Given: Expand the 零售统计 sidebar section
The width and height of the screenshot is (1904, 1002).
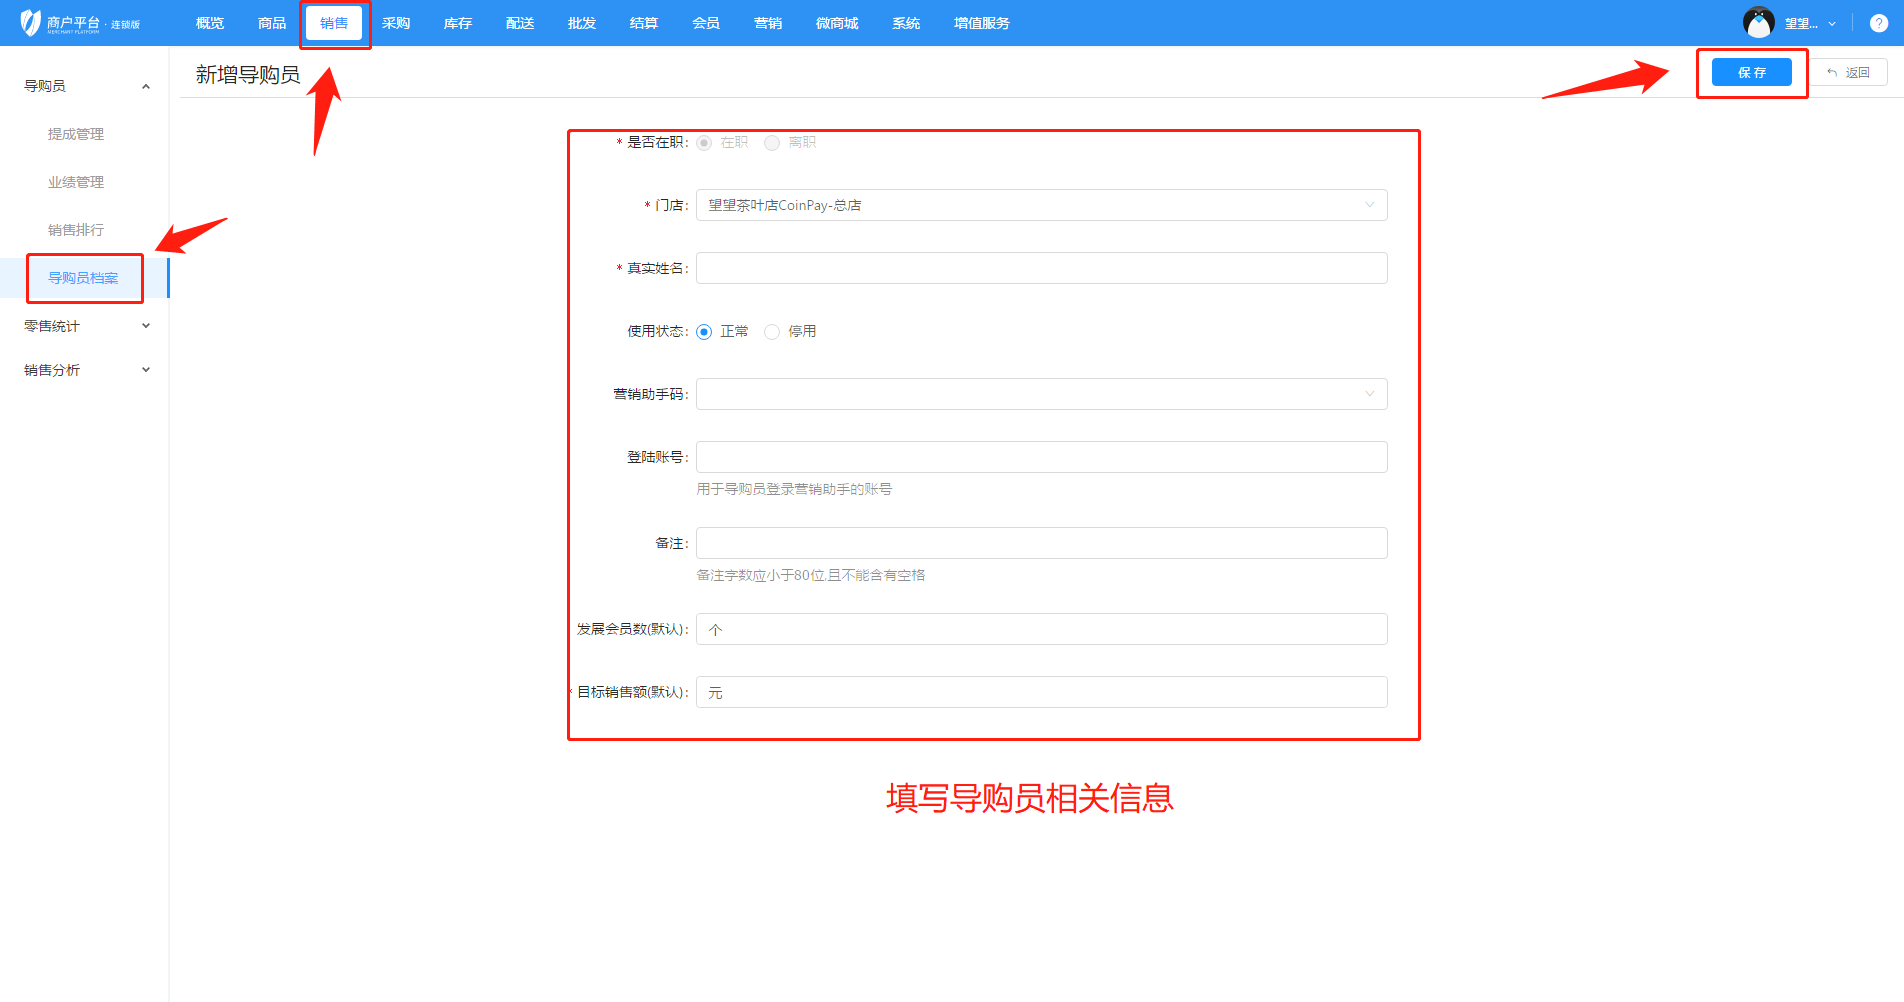Looking at the screenshot, I should 146,326.
